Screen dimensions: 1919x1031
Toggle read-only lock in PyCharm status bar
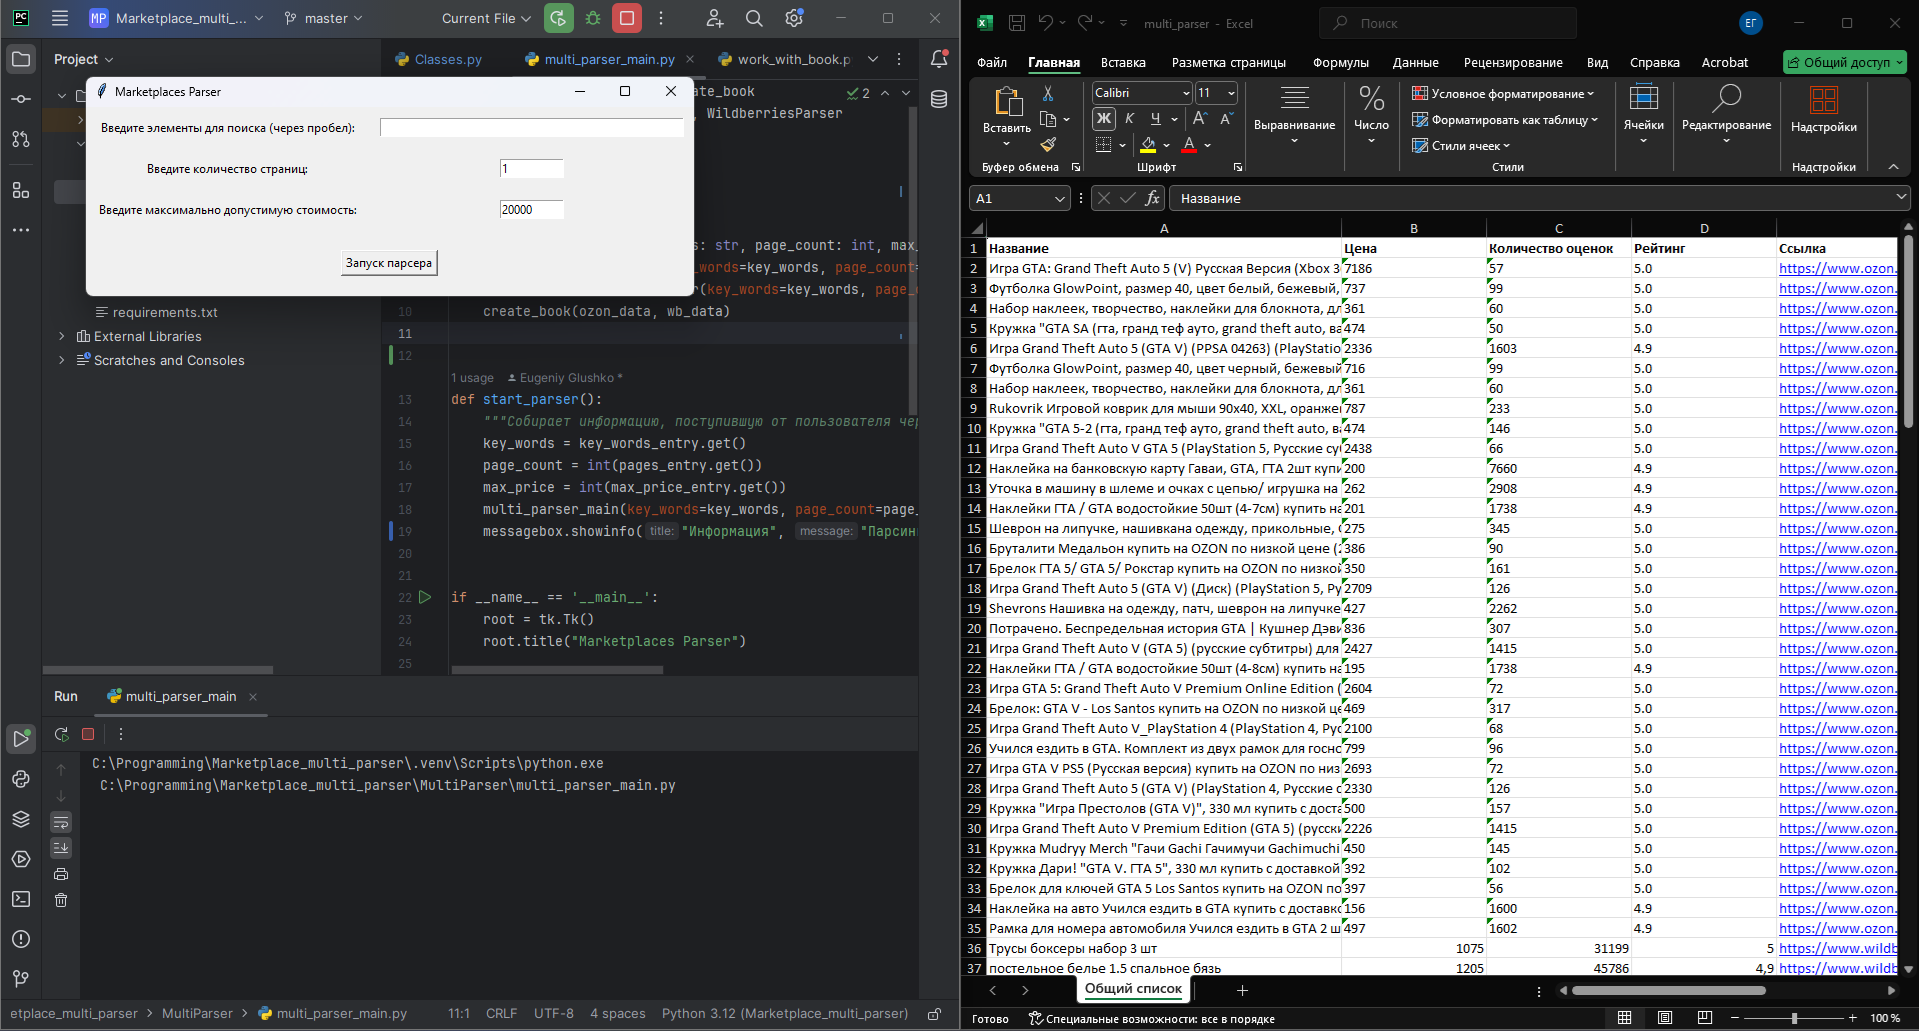pos(934,1013)
